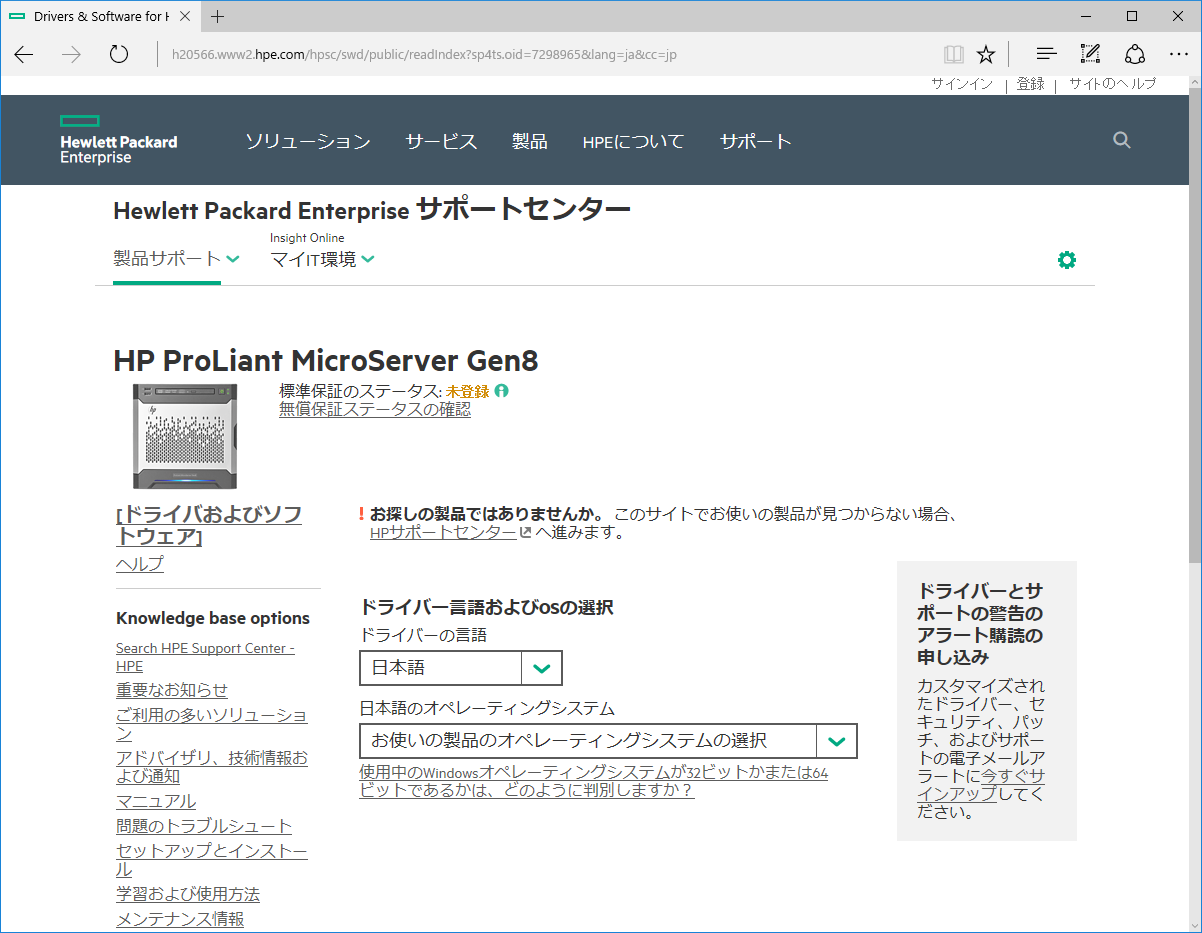The image size is (1202, 933).
Task: Close the Edge browser window
Action: point(1178,16)
